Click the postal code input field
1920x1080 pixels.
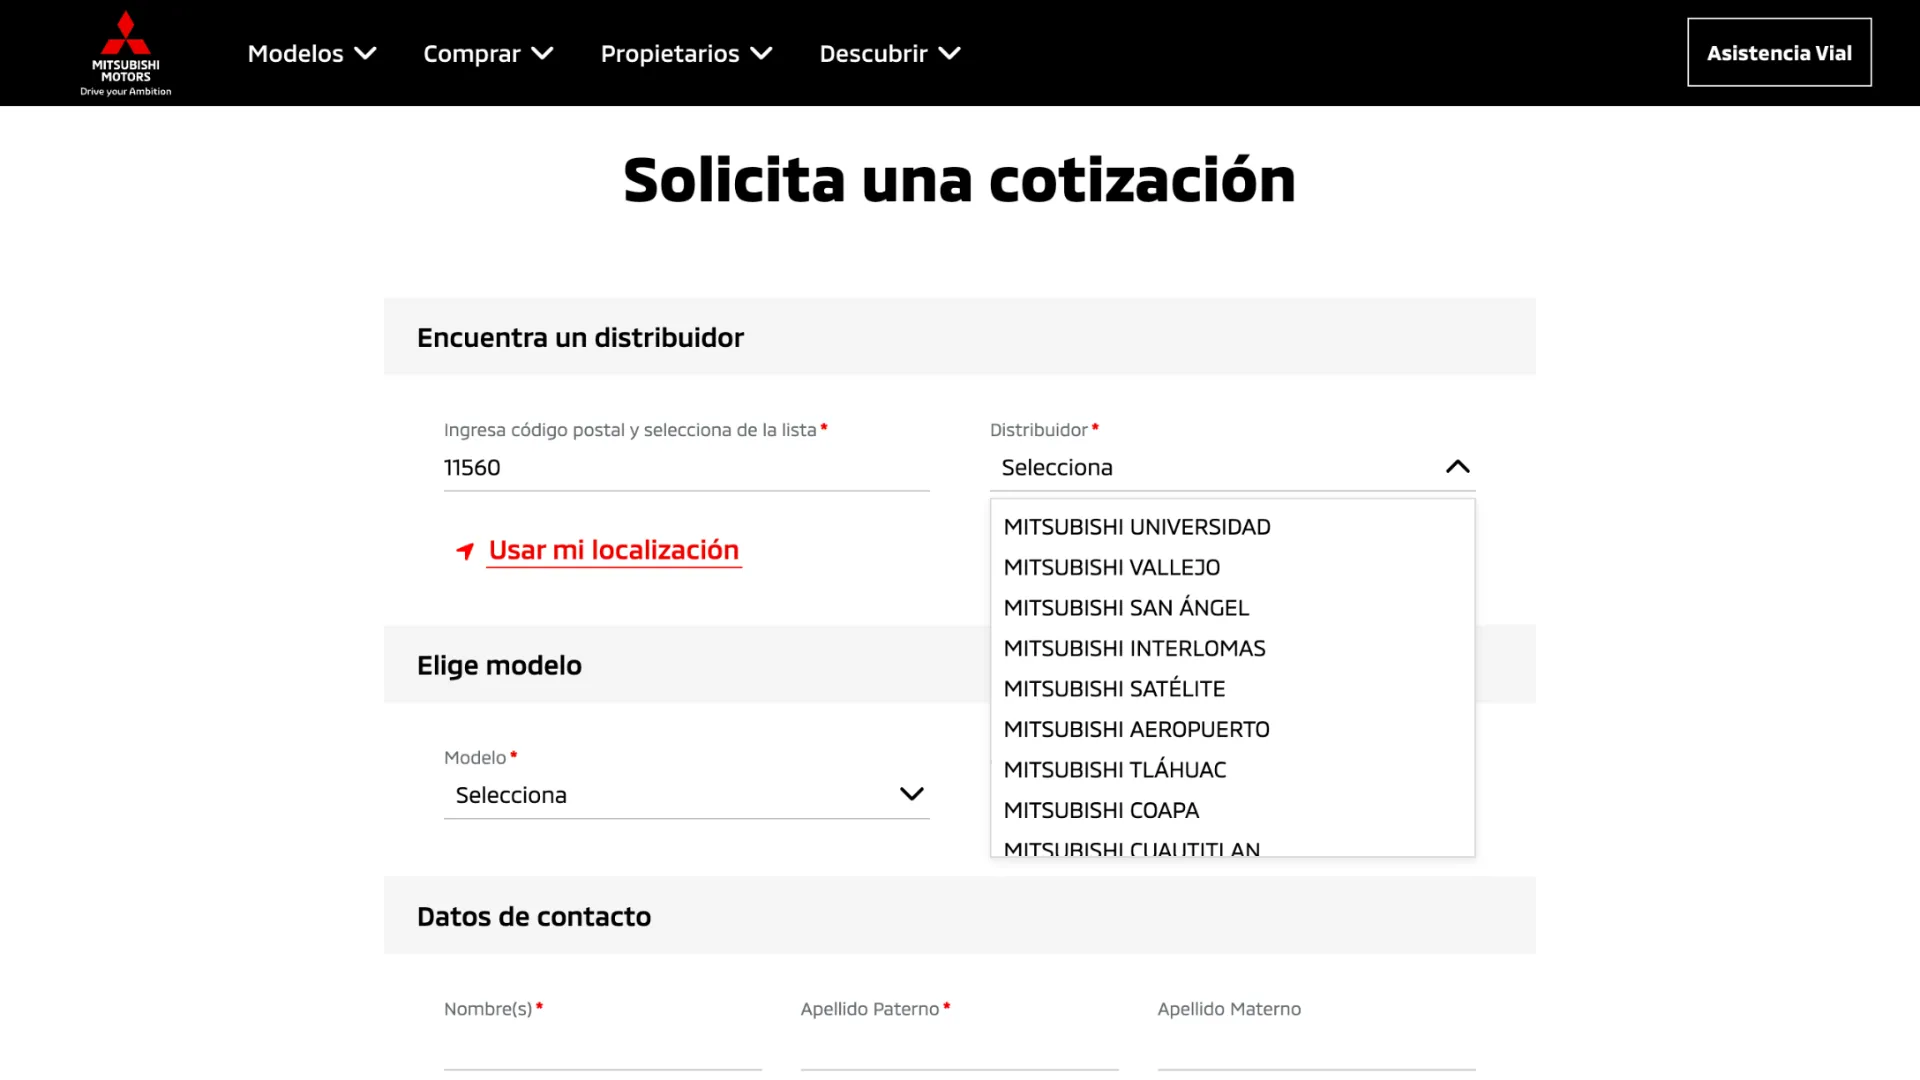point(686,468)
